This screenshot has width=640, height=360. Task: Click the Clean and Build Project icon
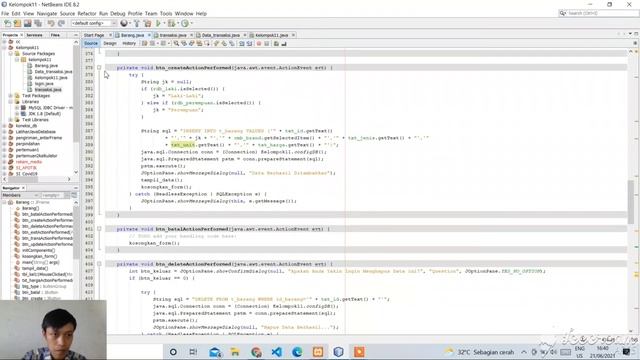[x=147, y=23]
